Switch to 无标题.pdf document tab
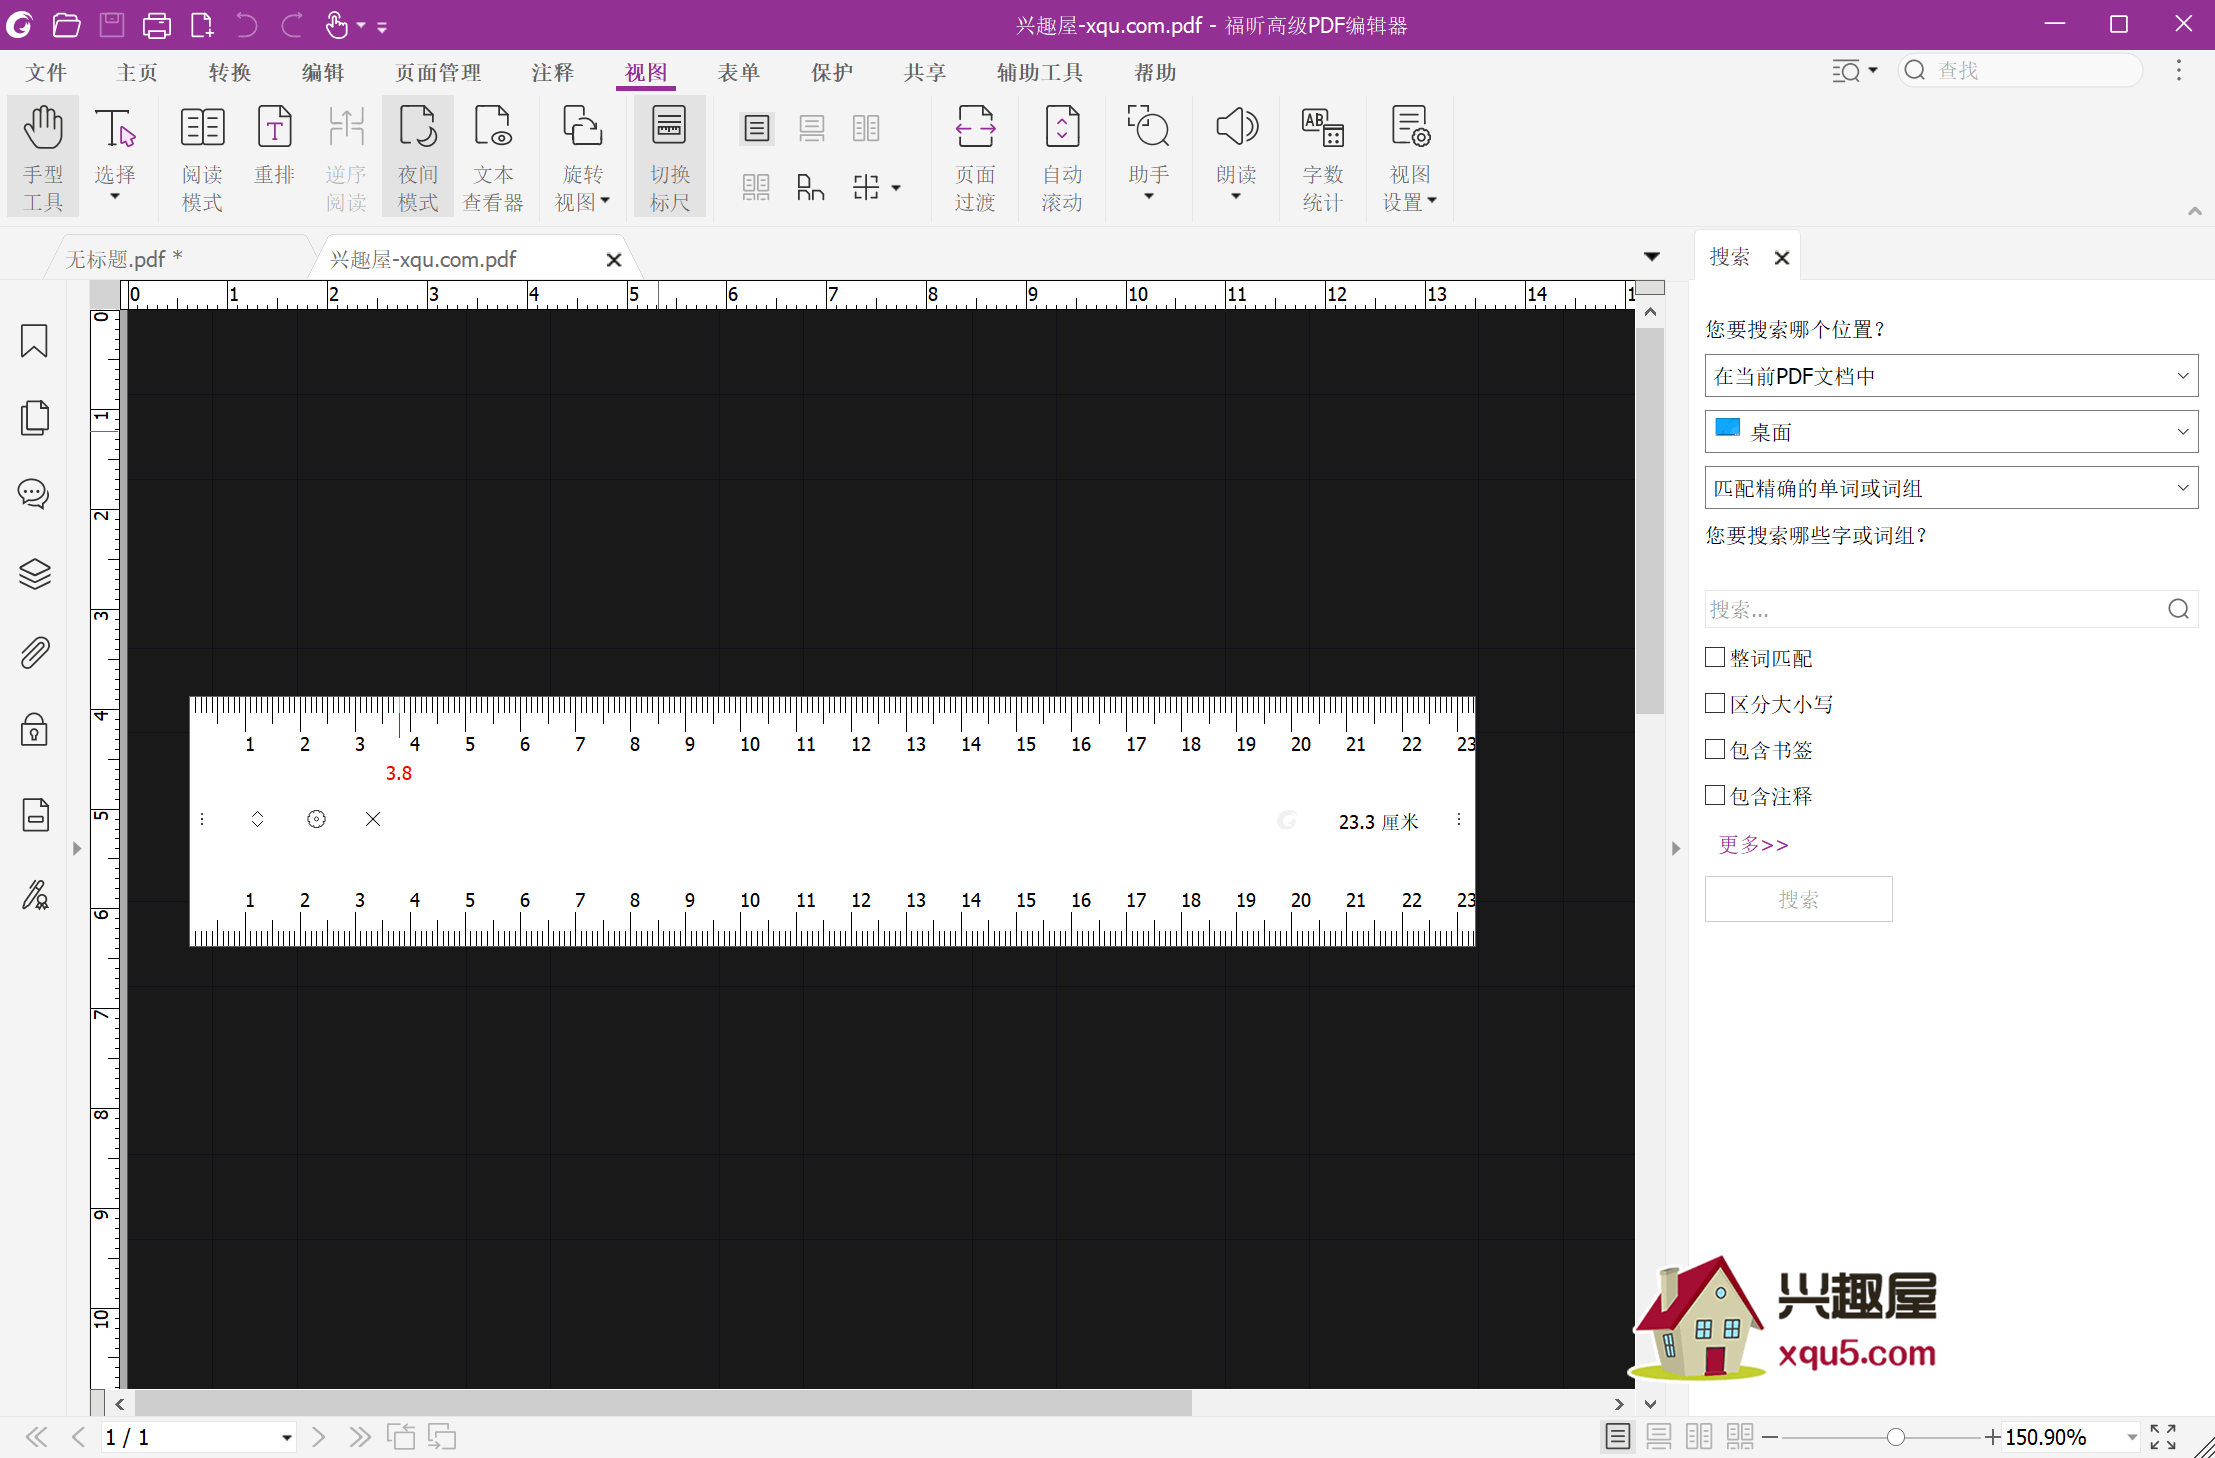The height and width of the screenshot is (1458, 2215). click(124, 259)
